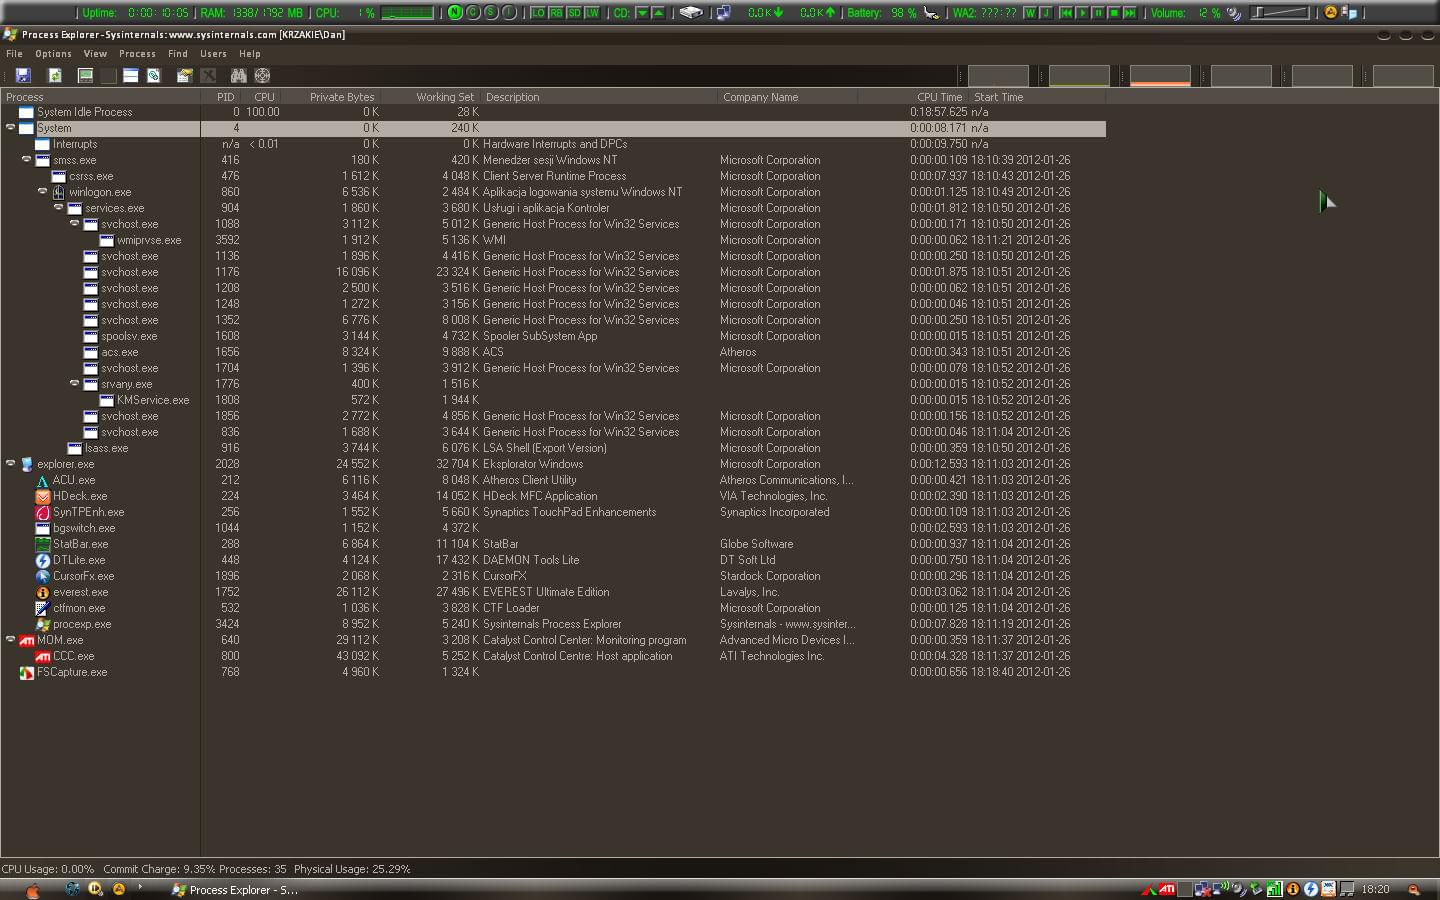Click the CursorFX.exe process icon
This screenshot has height=900, width=1440.
click(x=43, y=576)
